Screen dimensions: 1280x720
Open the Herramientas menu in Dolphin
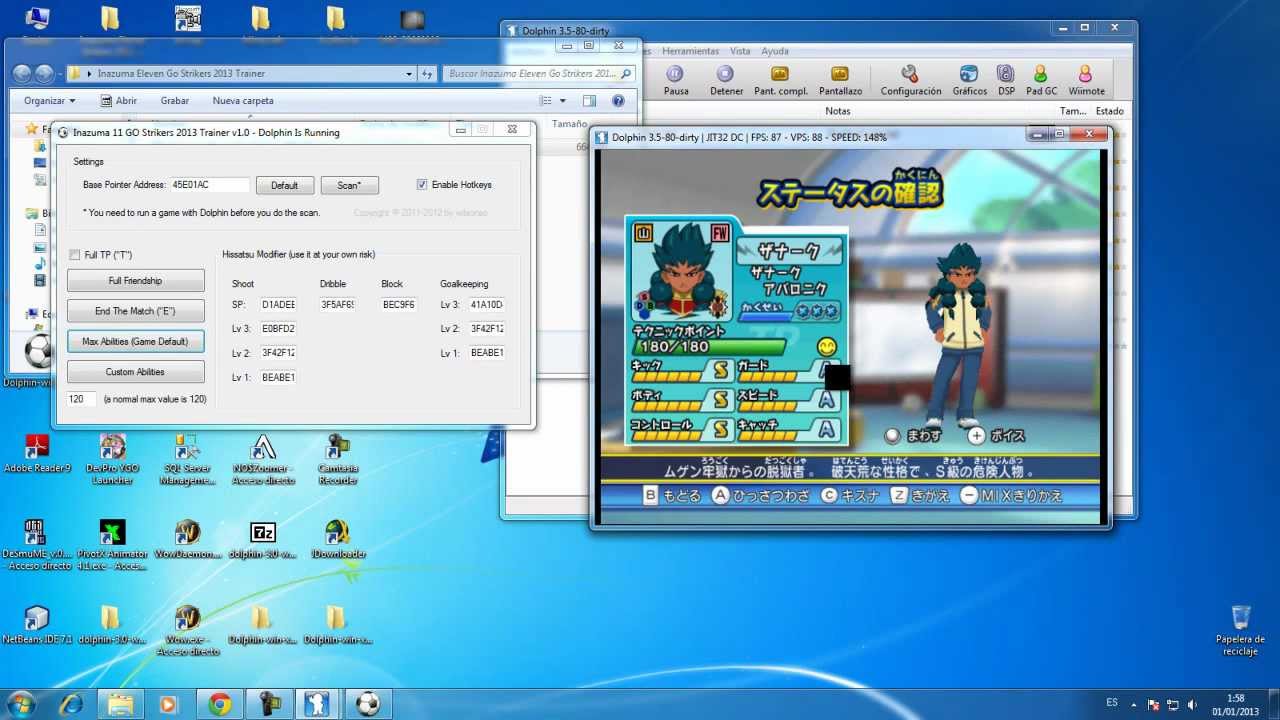click(x=690, y=51)
